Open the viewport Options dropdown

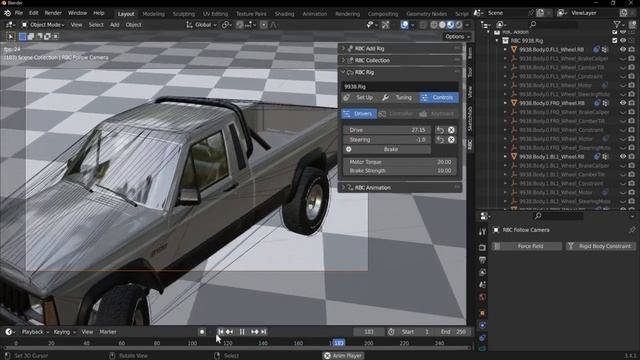457,37
